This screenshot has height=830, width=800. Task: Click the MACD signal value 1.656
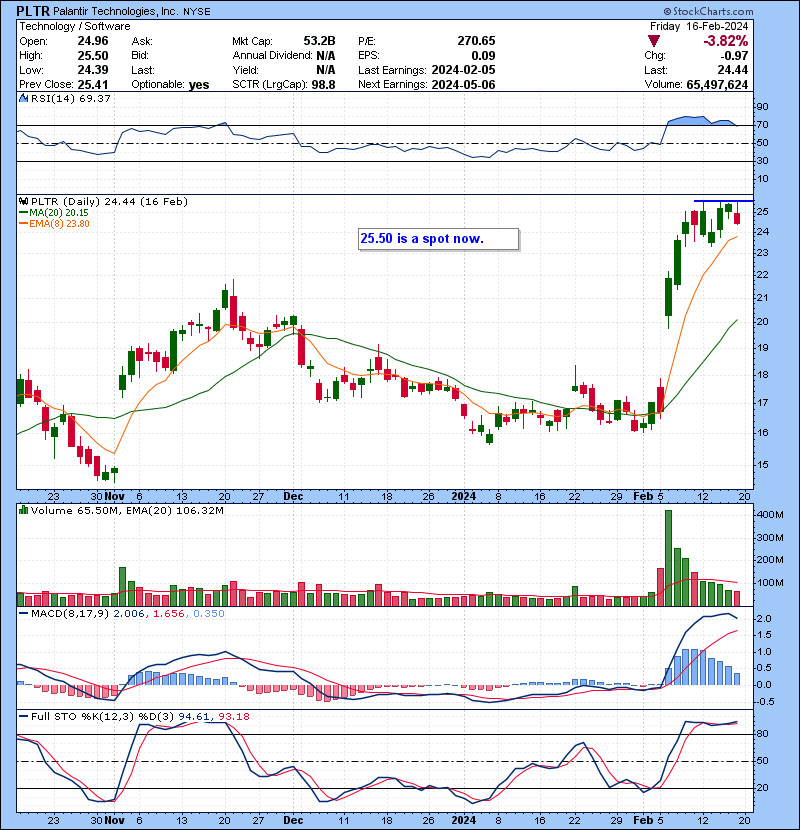[x=169, y=614]
